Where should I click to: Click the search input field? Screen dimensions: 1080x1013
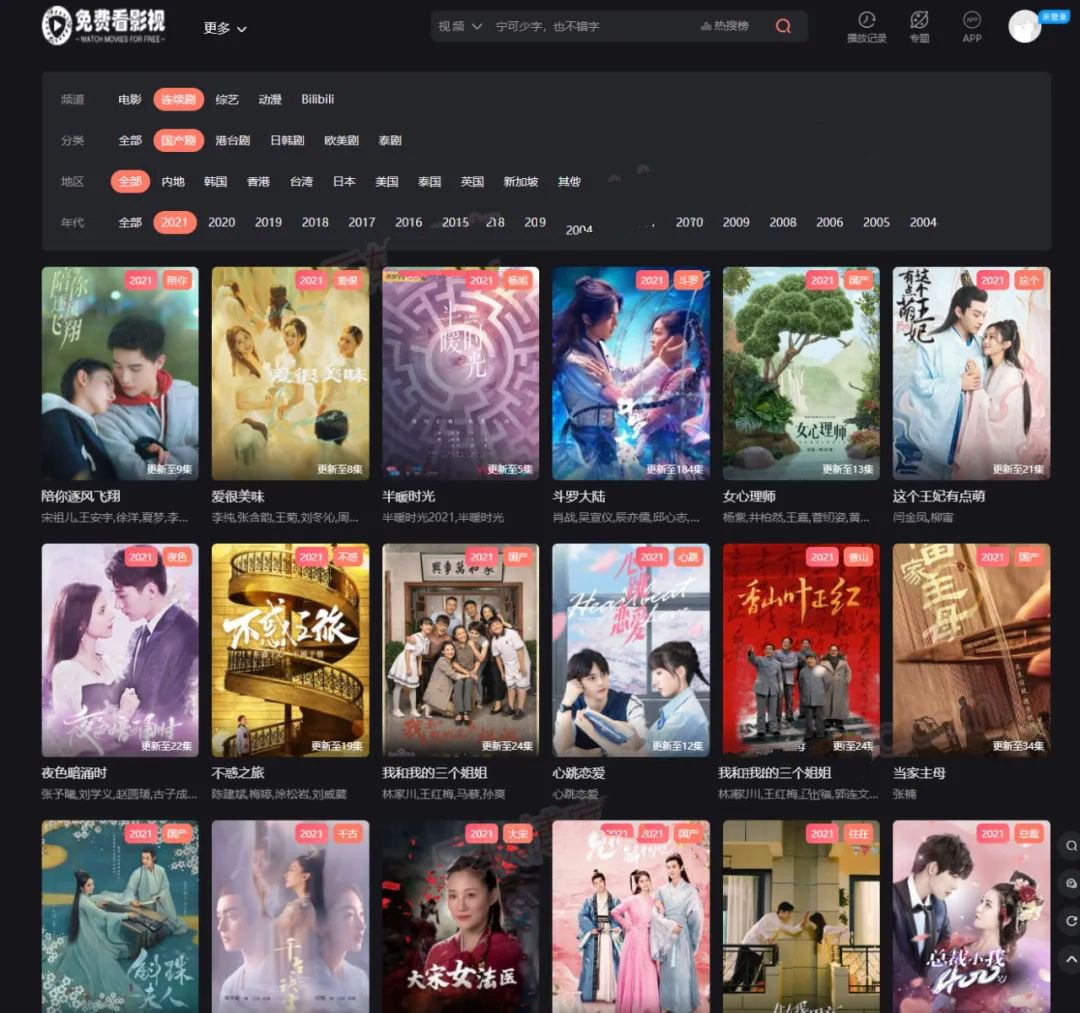coord(592,26)
